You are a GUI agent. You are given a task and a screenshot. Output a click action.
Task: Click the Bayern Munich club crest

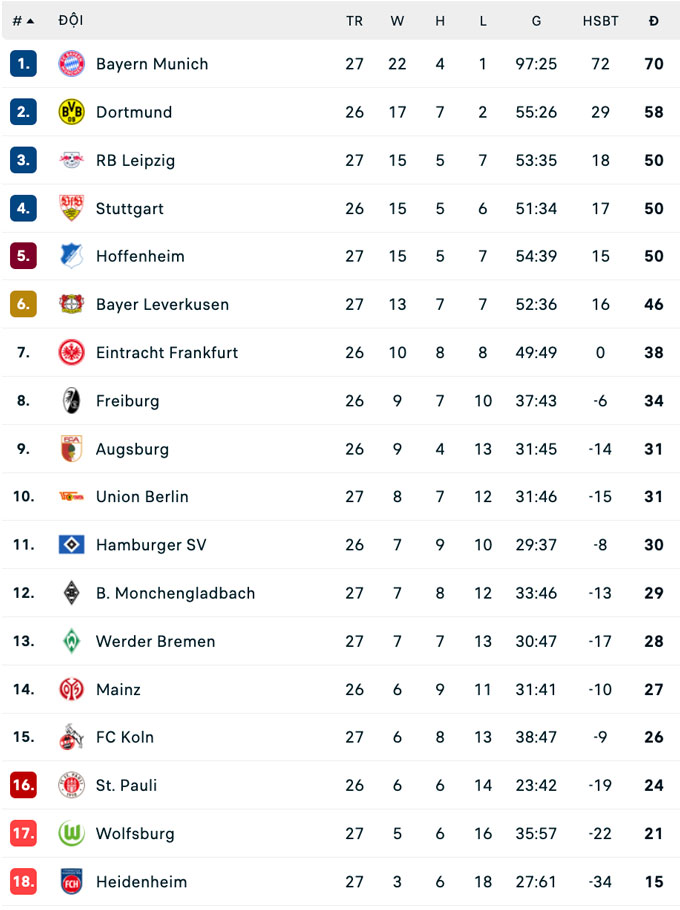(x=70, y=63)
